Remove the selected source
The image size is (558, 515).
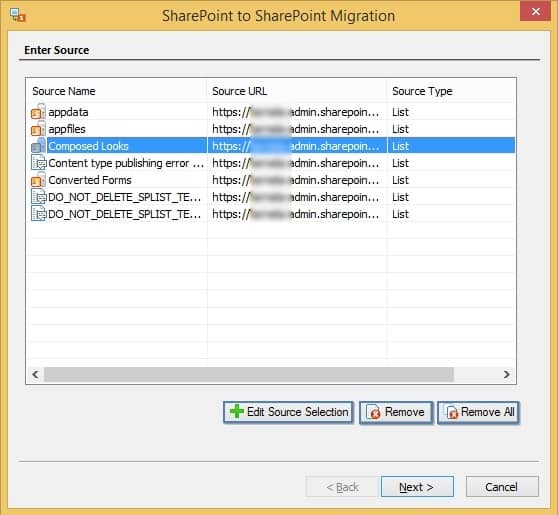[396, 412]
